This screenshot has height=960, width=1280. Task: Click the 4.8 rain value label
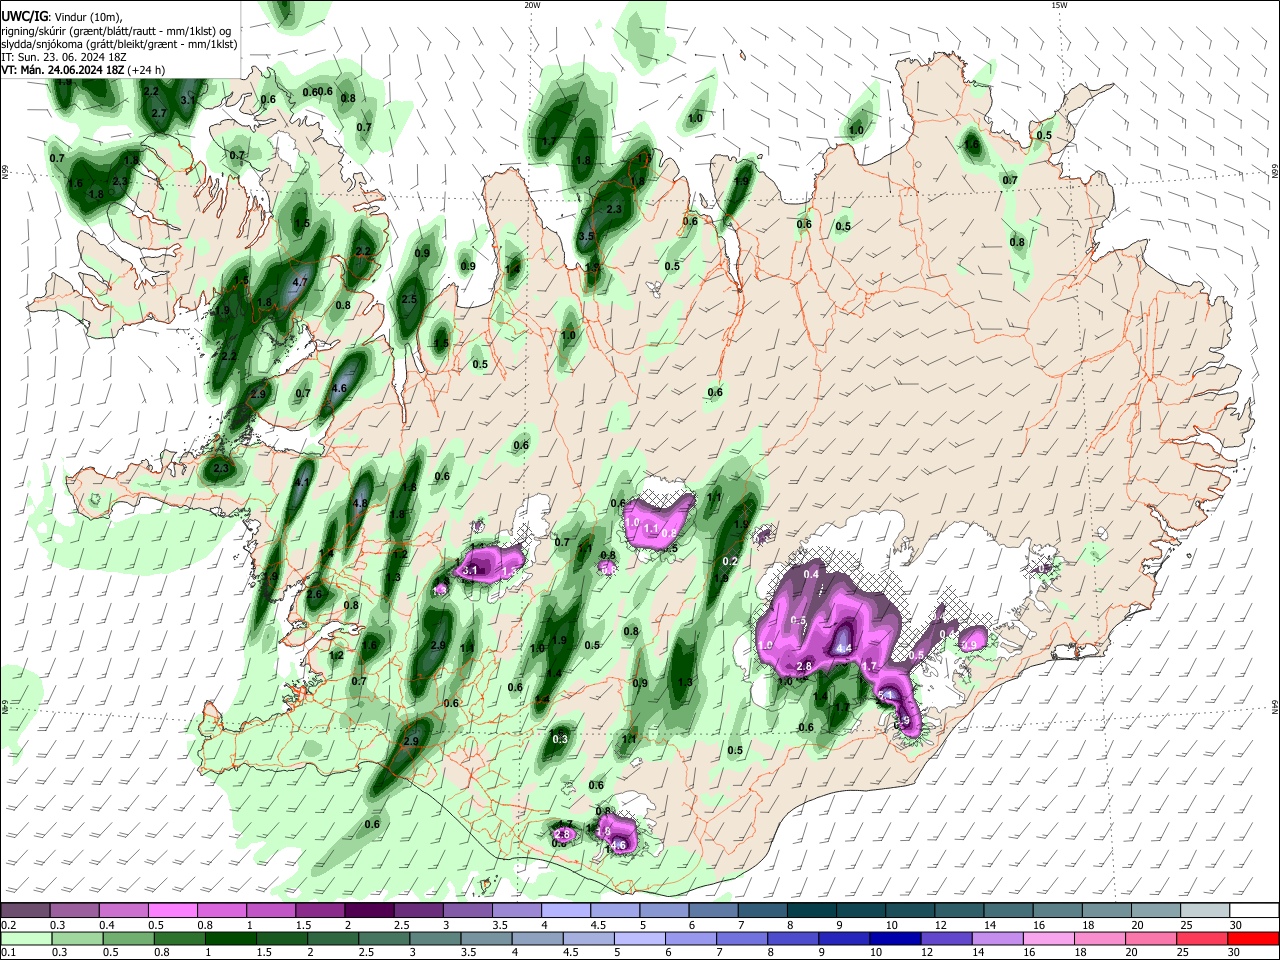click(x=361, y=503)
